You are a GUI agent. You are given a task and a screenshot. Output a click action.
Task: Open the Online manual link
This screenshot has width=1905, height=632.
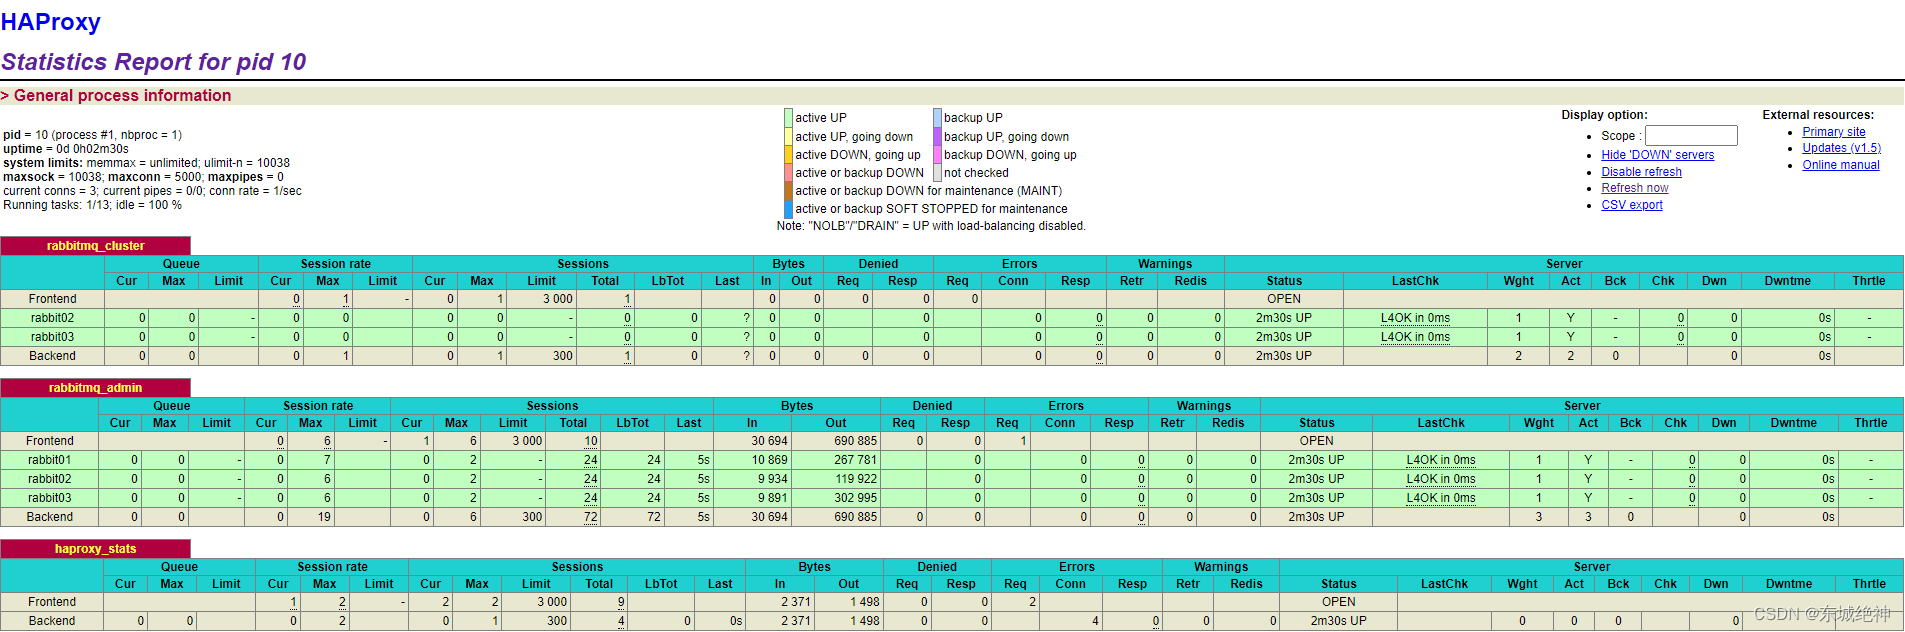tap(1840, 165)
